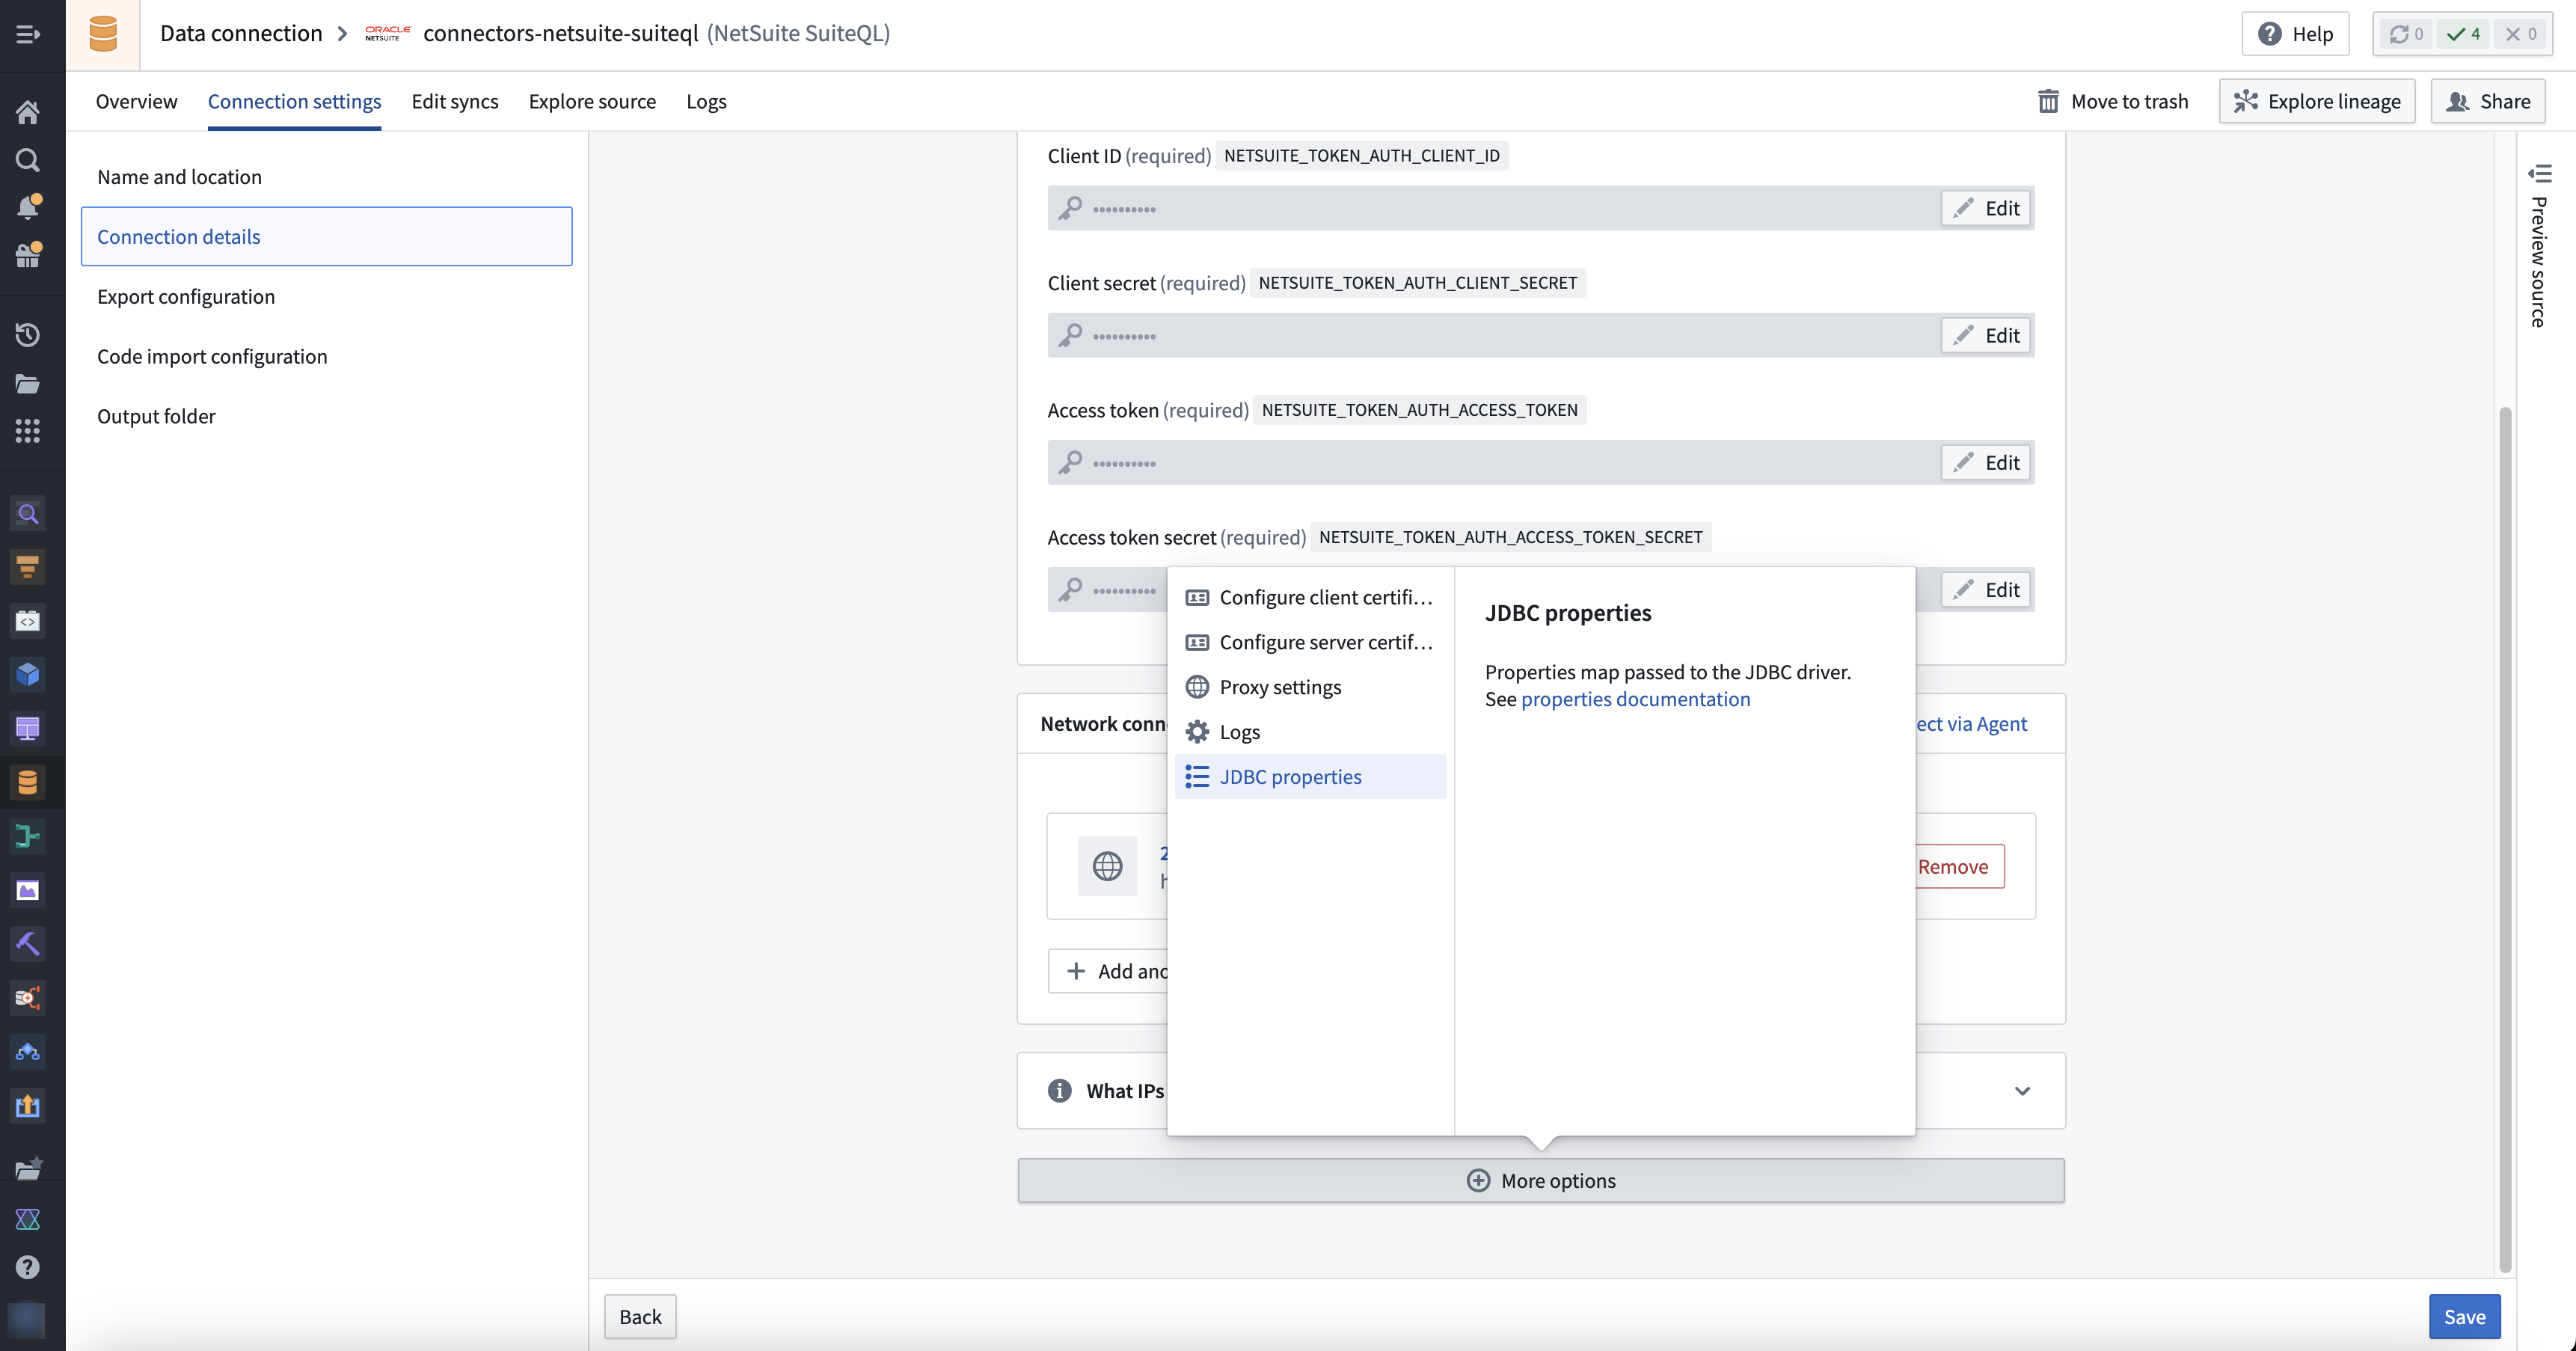Select JDBC properties option
Image resolution: width=2576 pixels, height=1351 pixels.
1310,777
